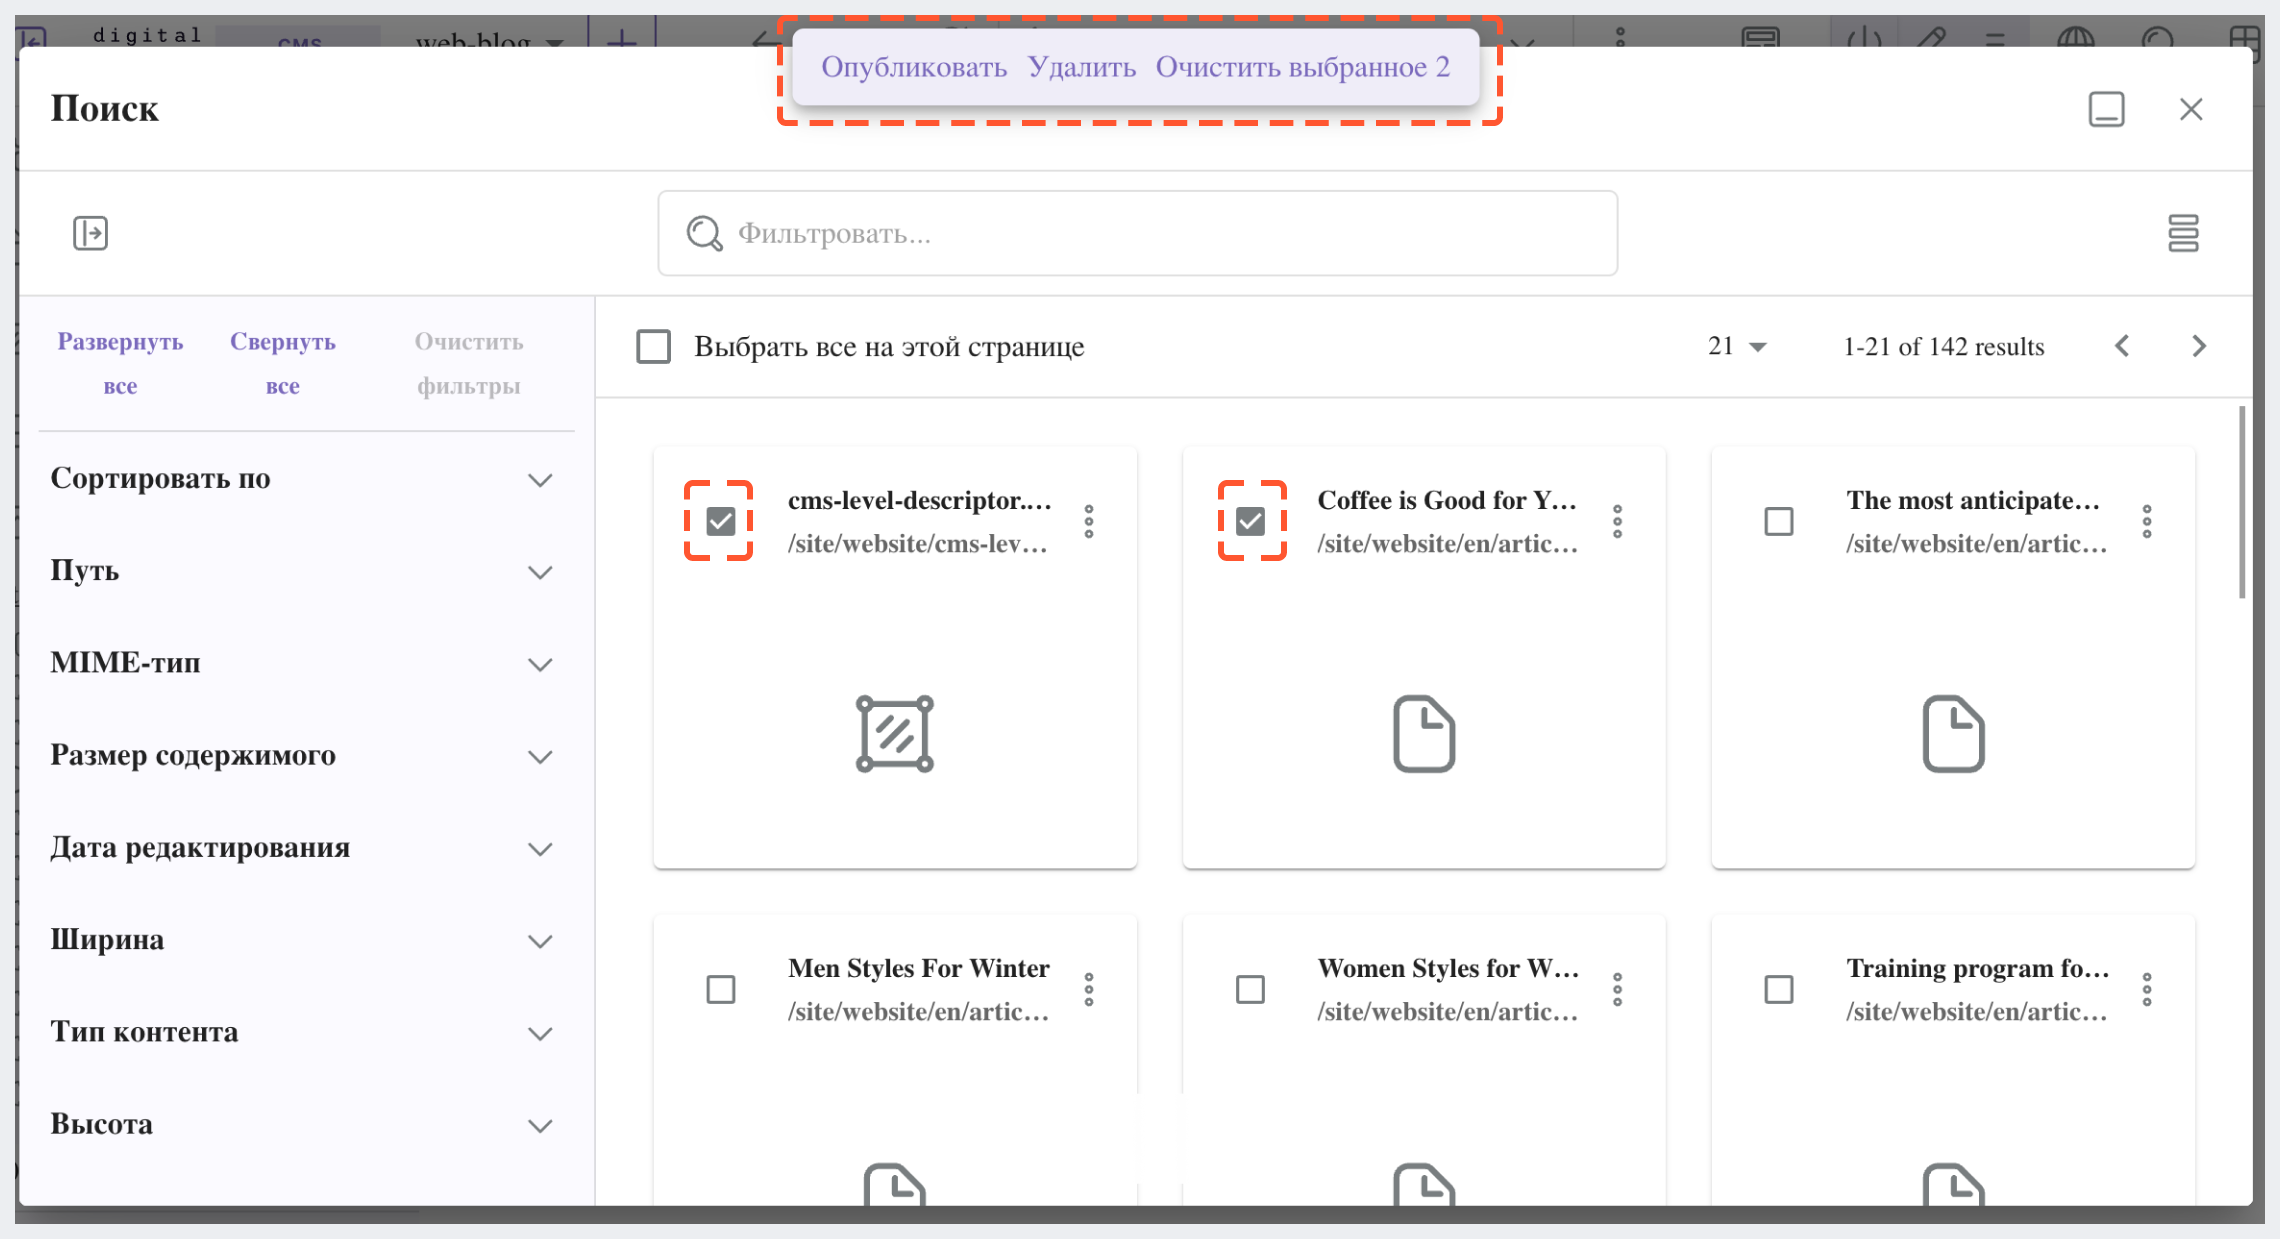
Task: Click into the Фильтровать search field
Action: click(1137, 233)
